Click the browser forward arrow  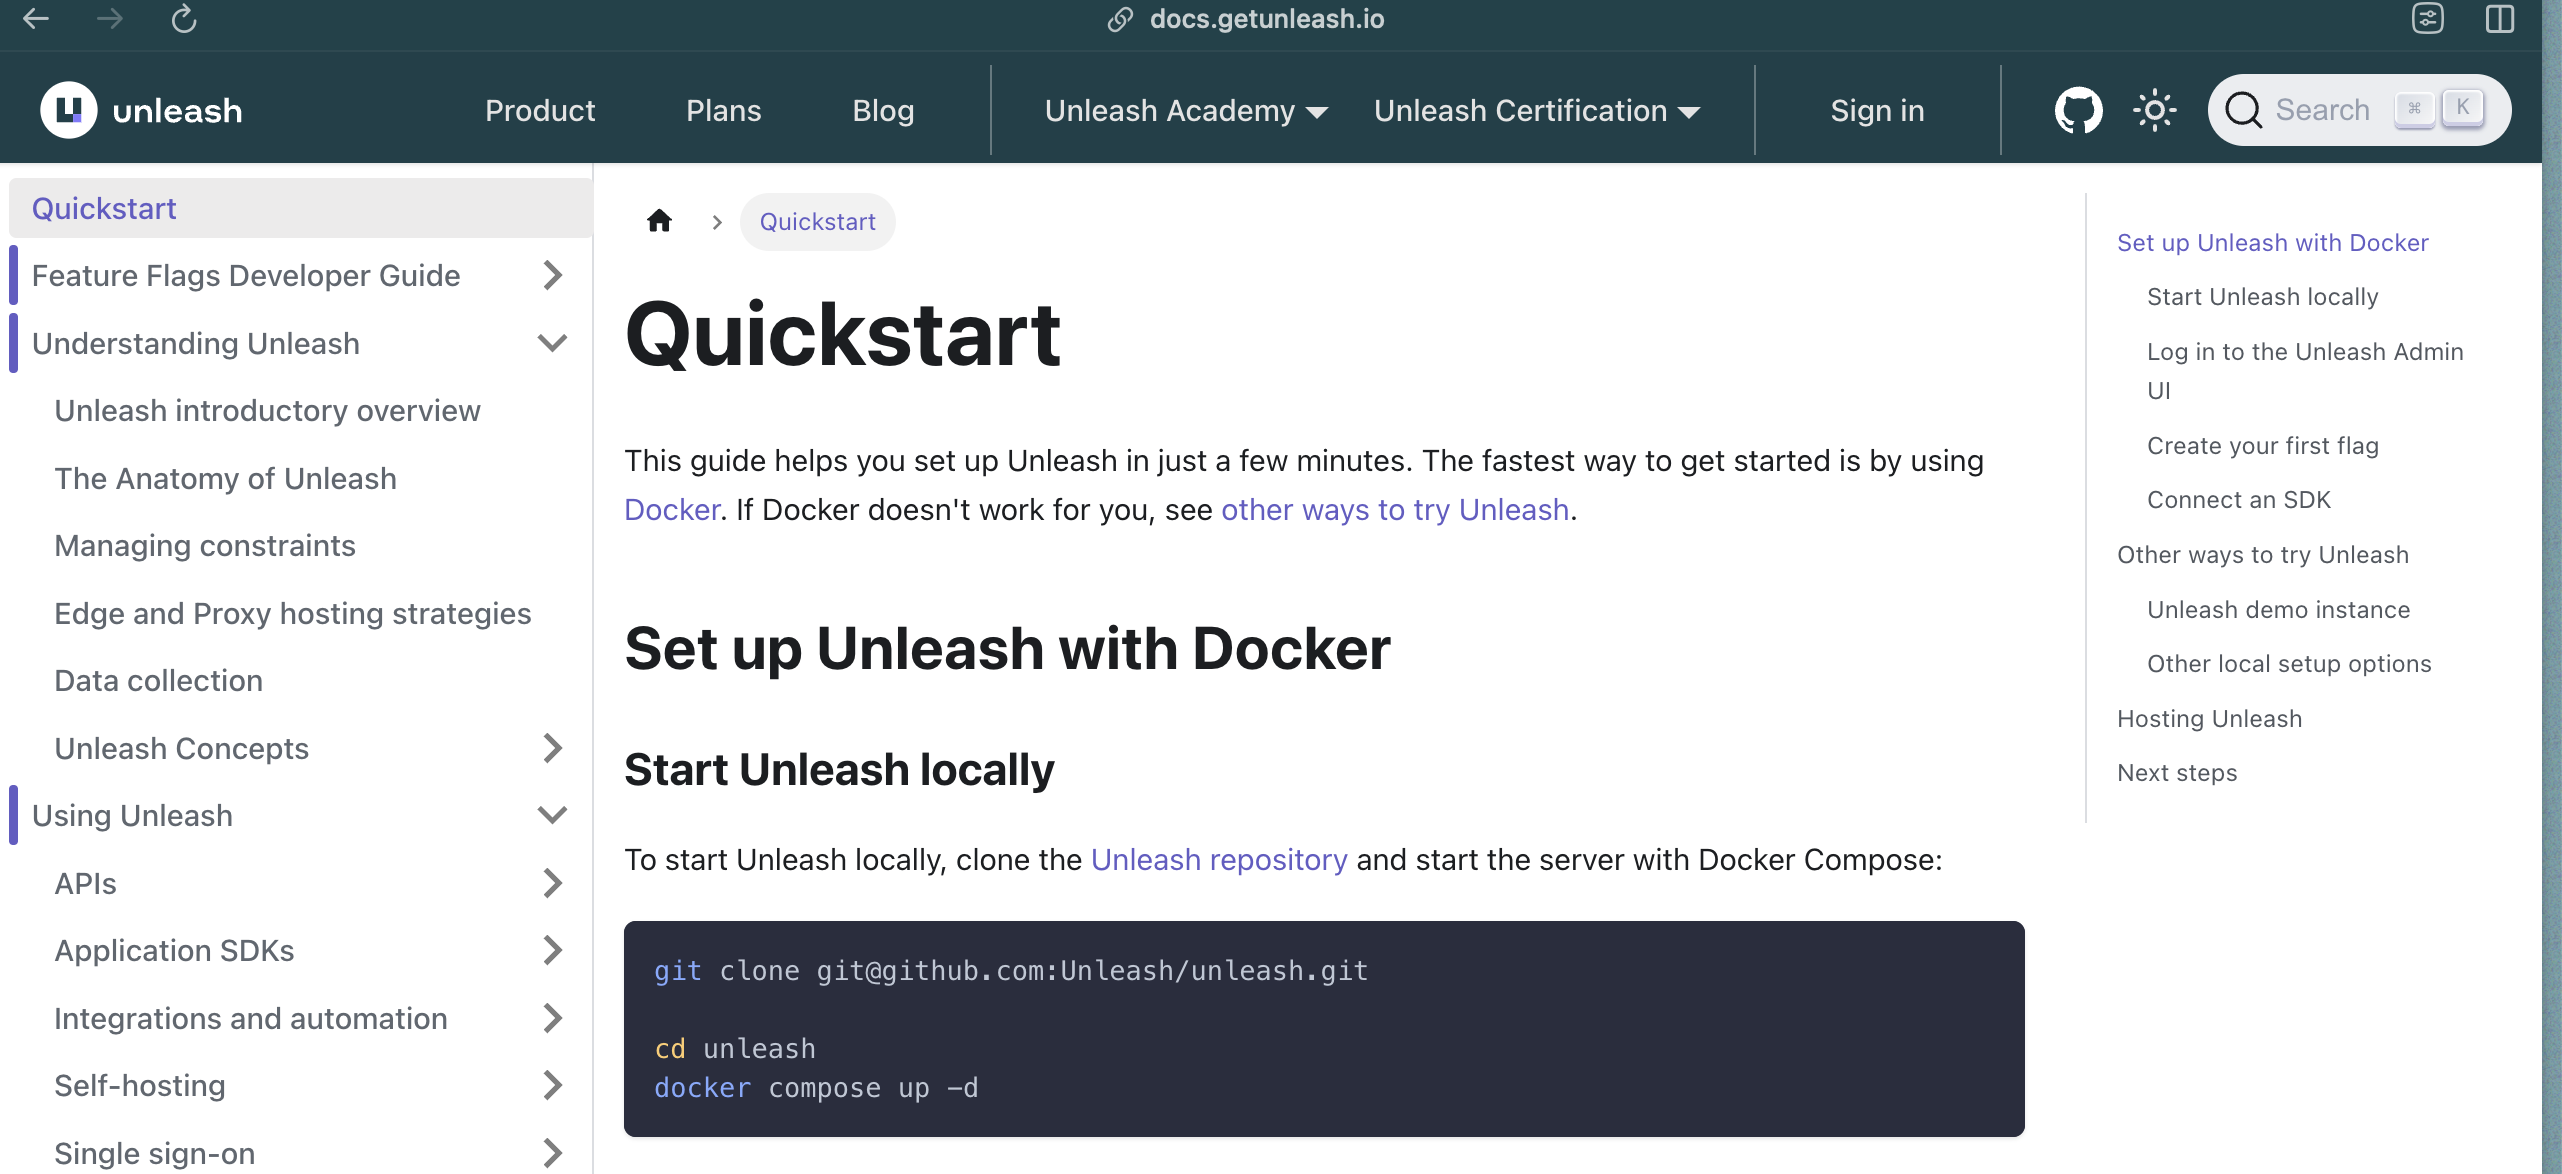pos(110,19)
